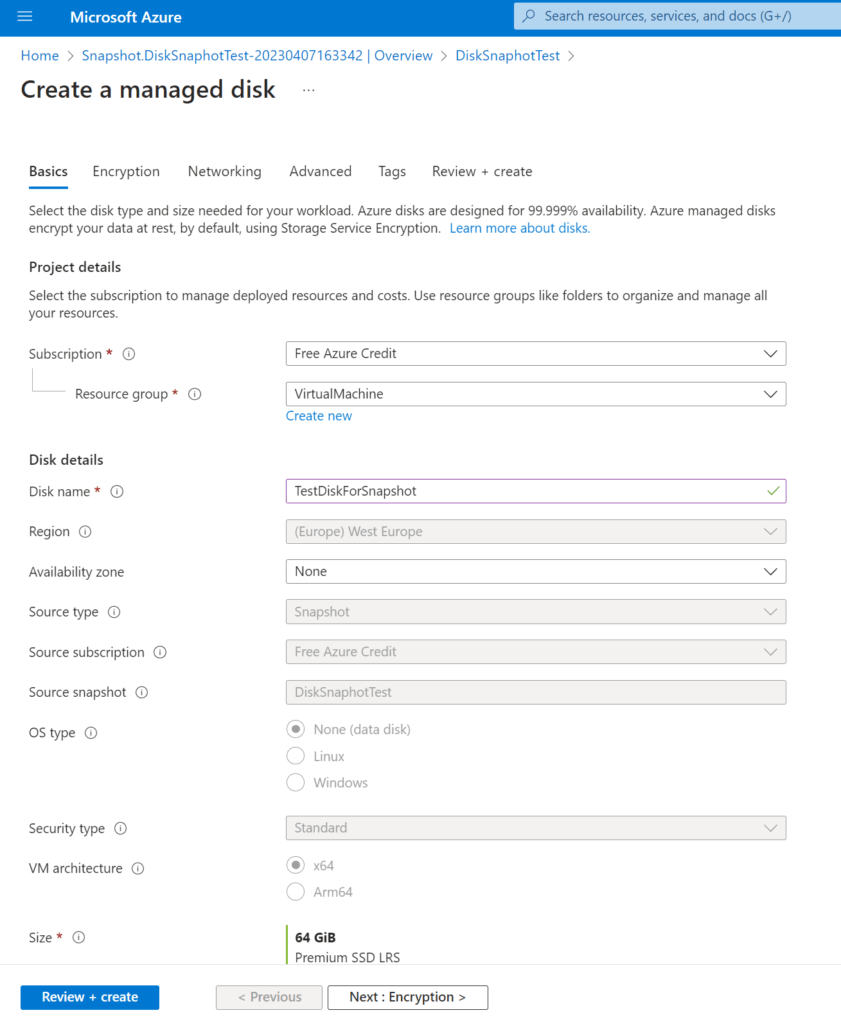Expand the Availability zone dropdown

click(535, 572)
